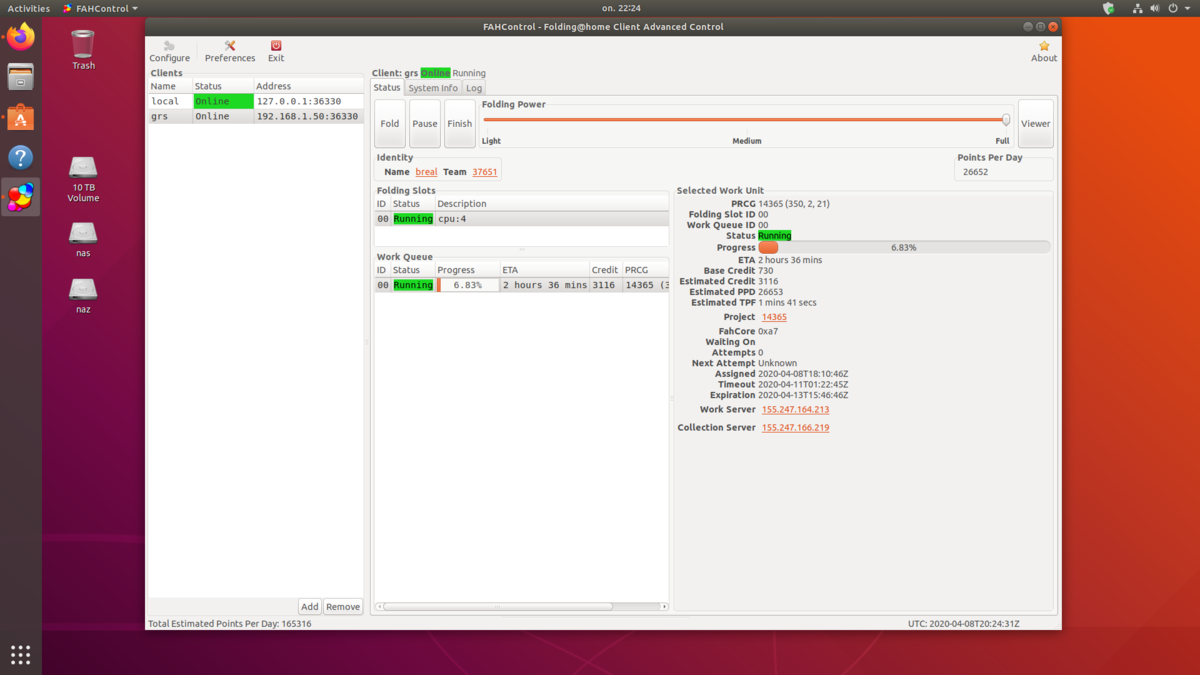Click the clients Status column header
The width and height of the screenshot is (1200, 675).
point(223,86)
